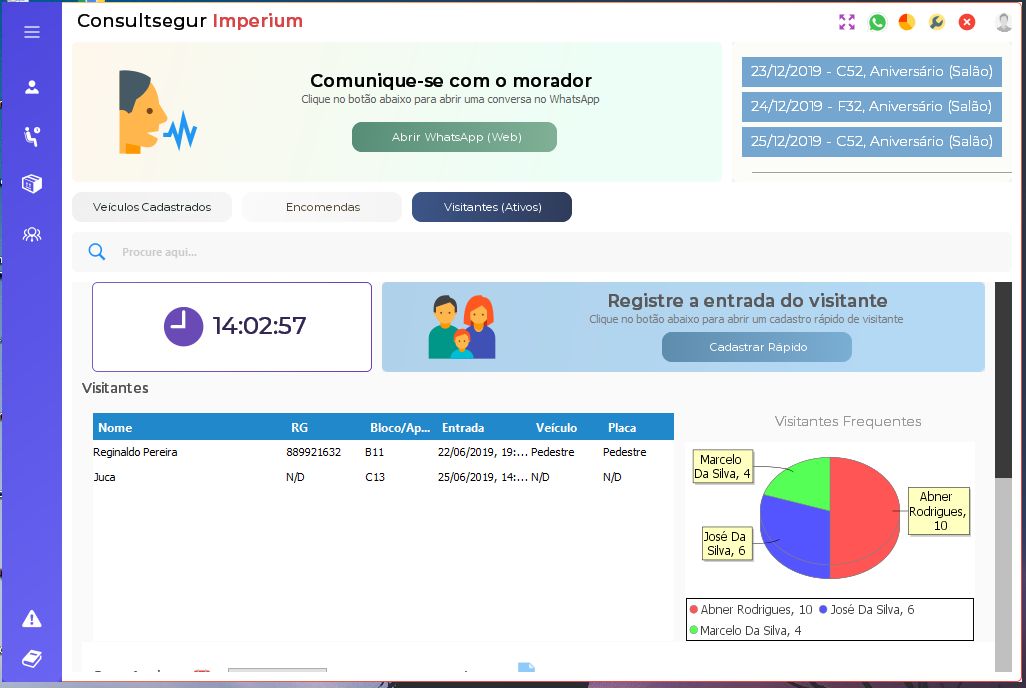
Task: Open the residents person icon in the sidebar
Action: click(31, 87)
